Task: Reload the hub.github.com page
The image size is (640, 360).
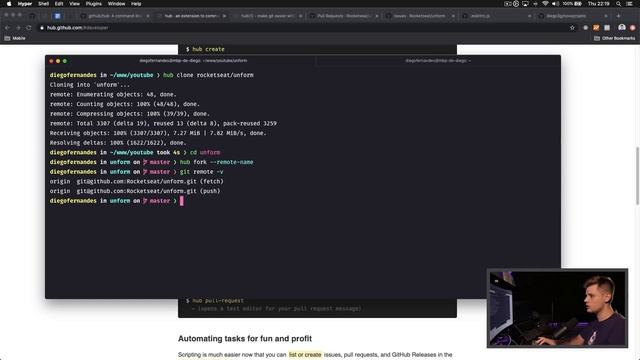Action: (x=29, y=28)
